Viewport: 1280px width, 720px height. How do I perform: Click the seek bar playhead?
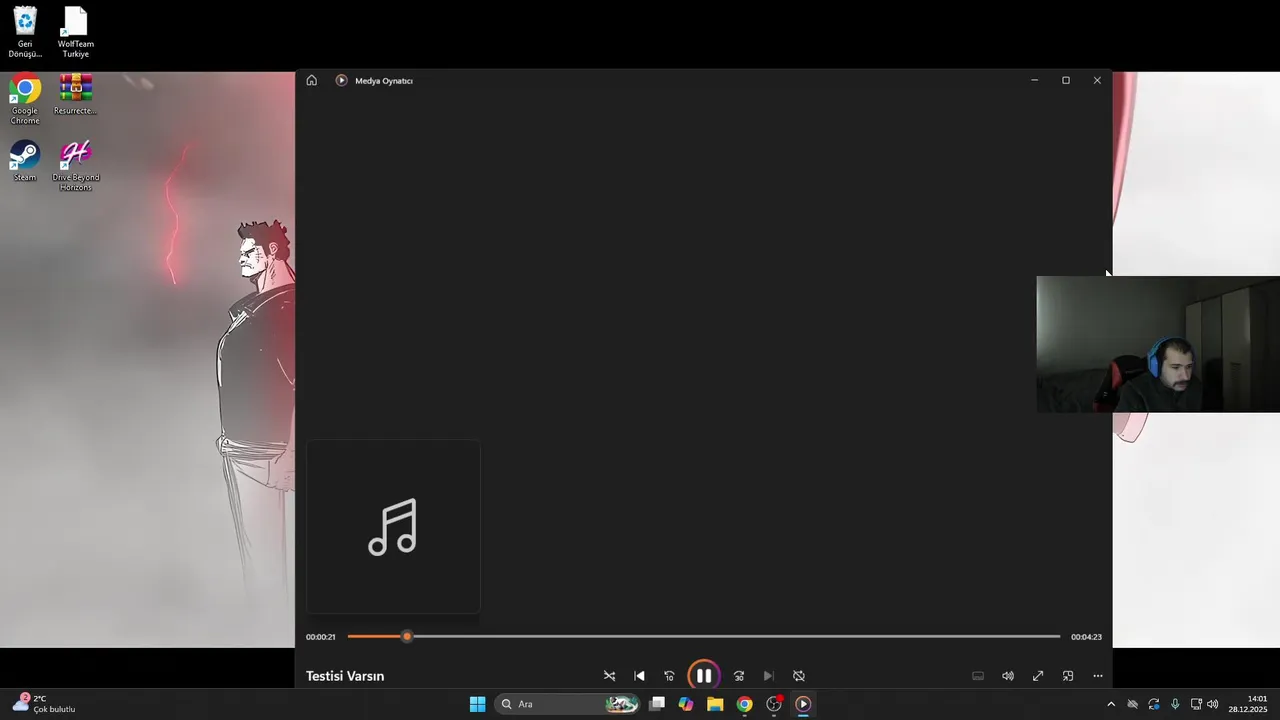pos(407,636)
